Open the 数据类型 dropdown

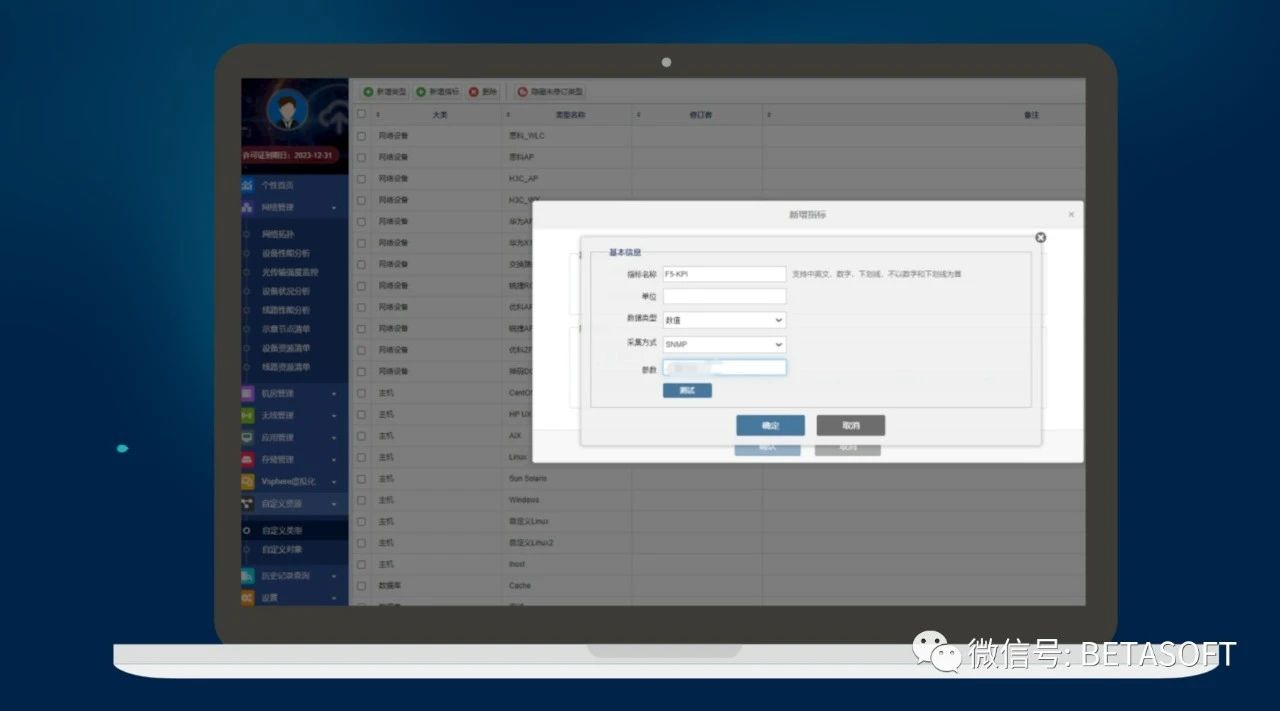(724, 320)
